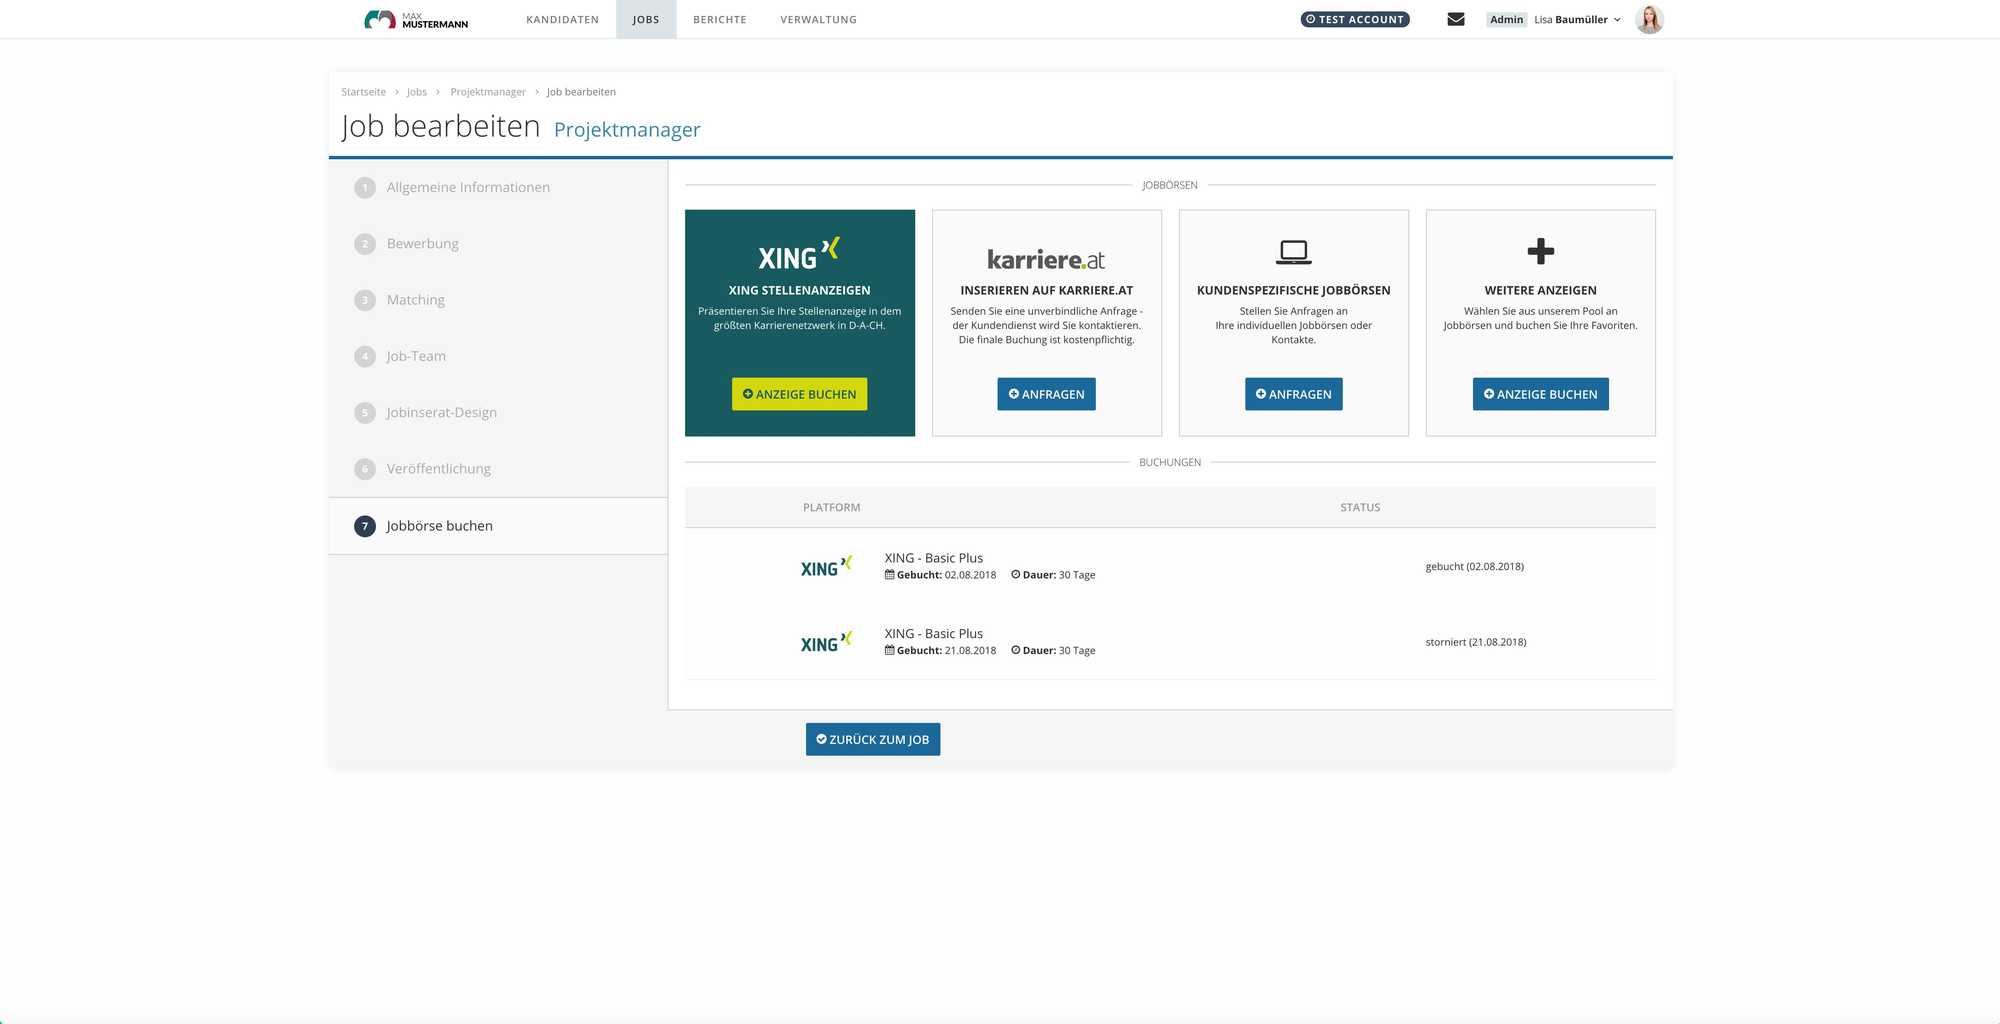Click Xing Stellenanzeigen heading

[799, 290]
